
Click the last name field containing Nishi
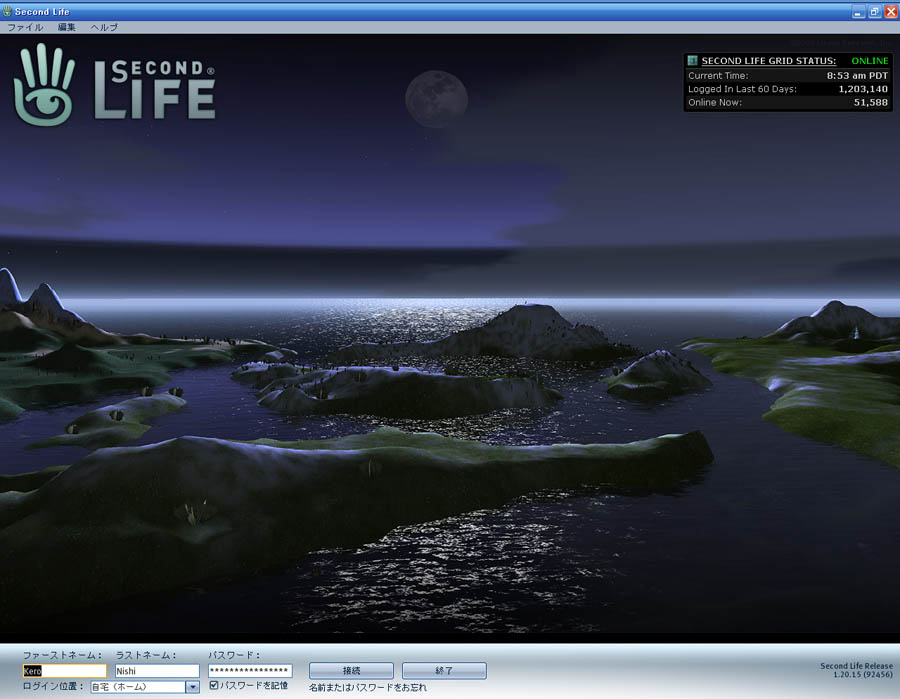(x=157, y=670)
